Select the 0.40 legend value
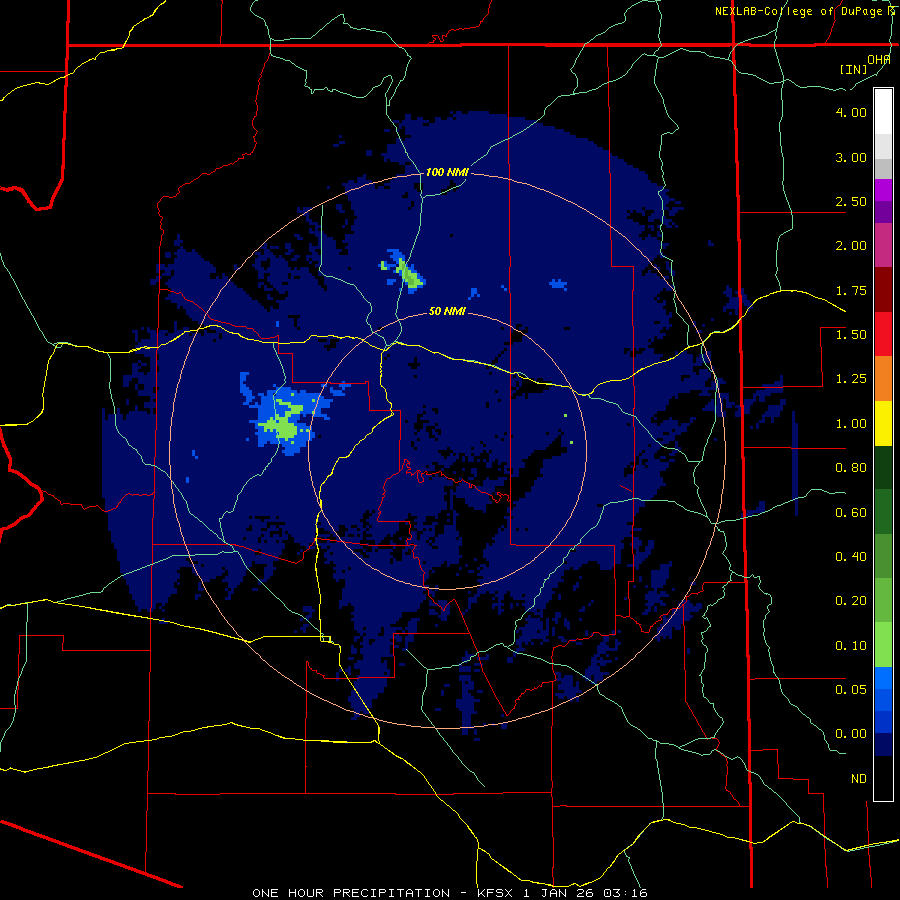The width and height of the screenshot is (900, 900). pyautogui.click(x=851, y=557)
